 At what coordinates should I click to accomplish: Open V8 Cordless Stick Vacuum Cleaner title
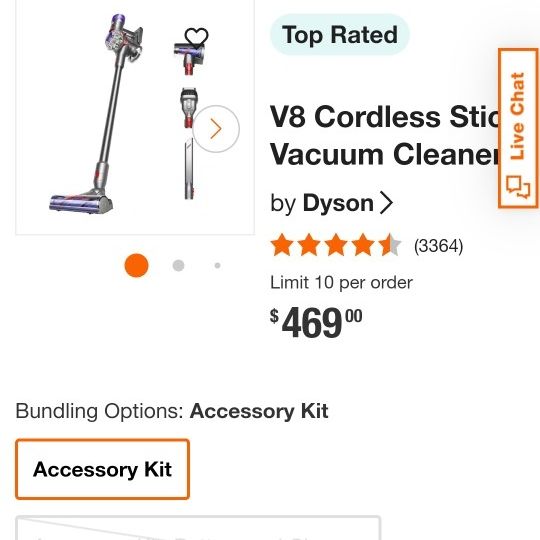(x=384, y=135)
